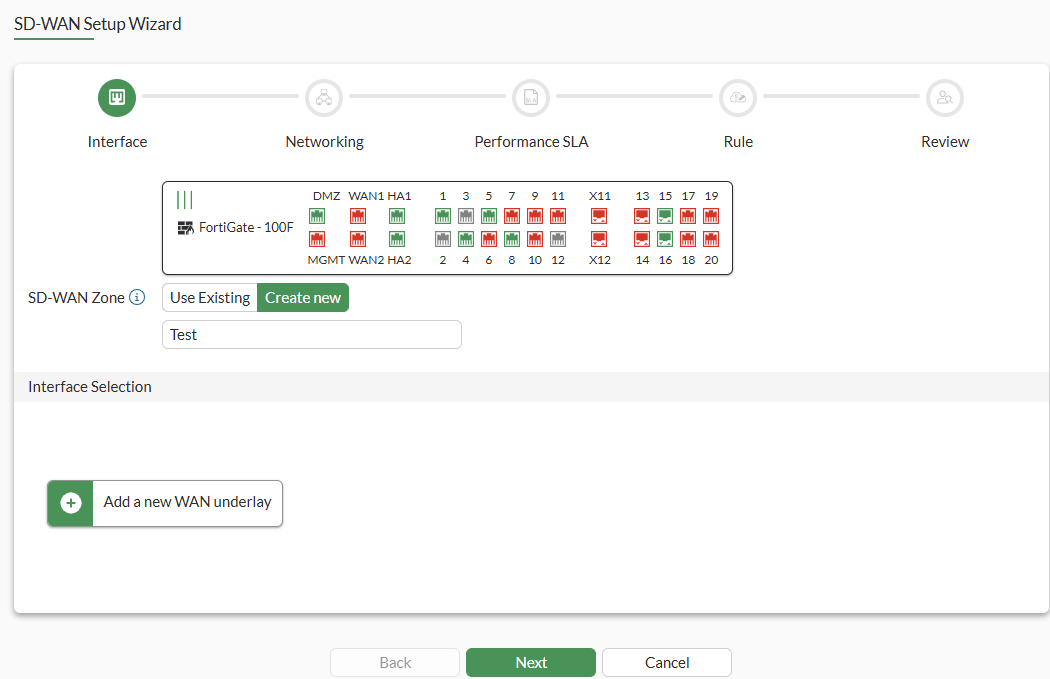Click the SD-WAN Zone info icon

tap(137, 297)
